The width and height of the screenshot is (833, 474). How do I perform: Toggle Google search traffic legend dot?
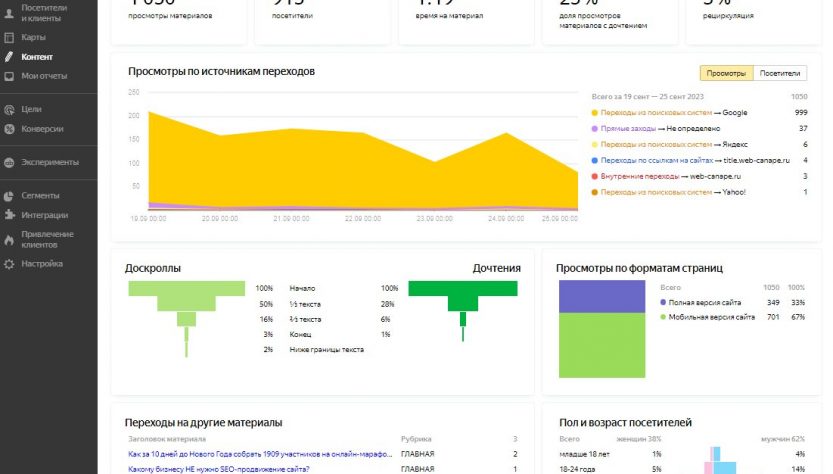click(595, 113)
